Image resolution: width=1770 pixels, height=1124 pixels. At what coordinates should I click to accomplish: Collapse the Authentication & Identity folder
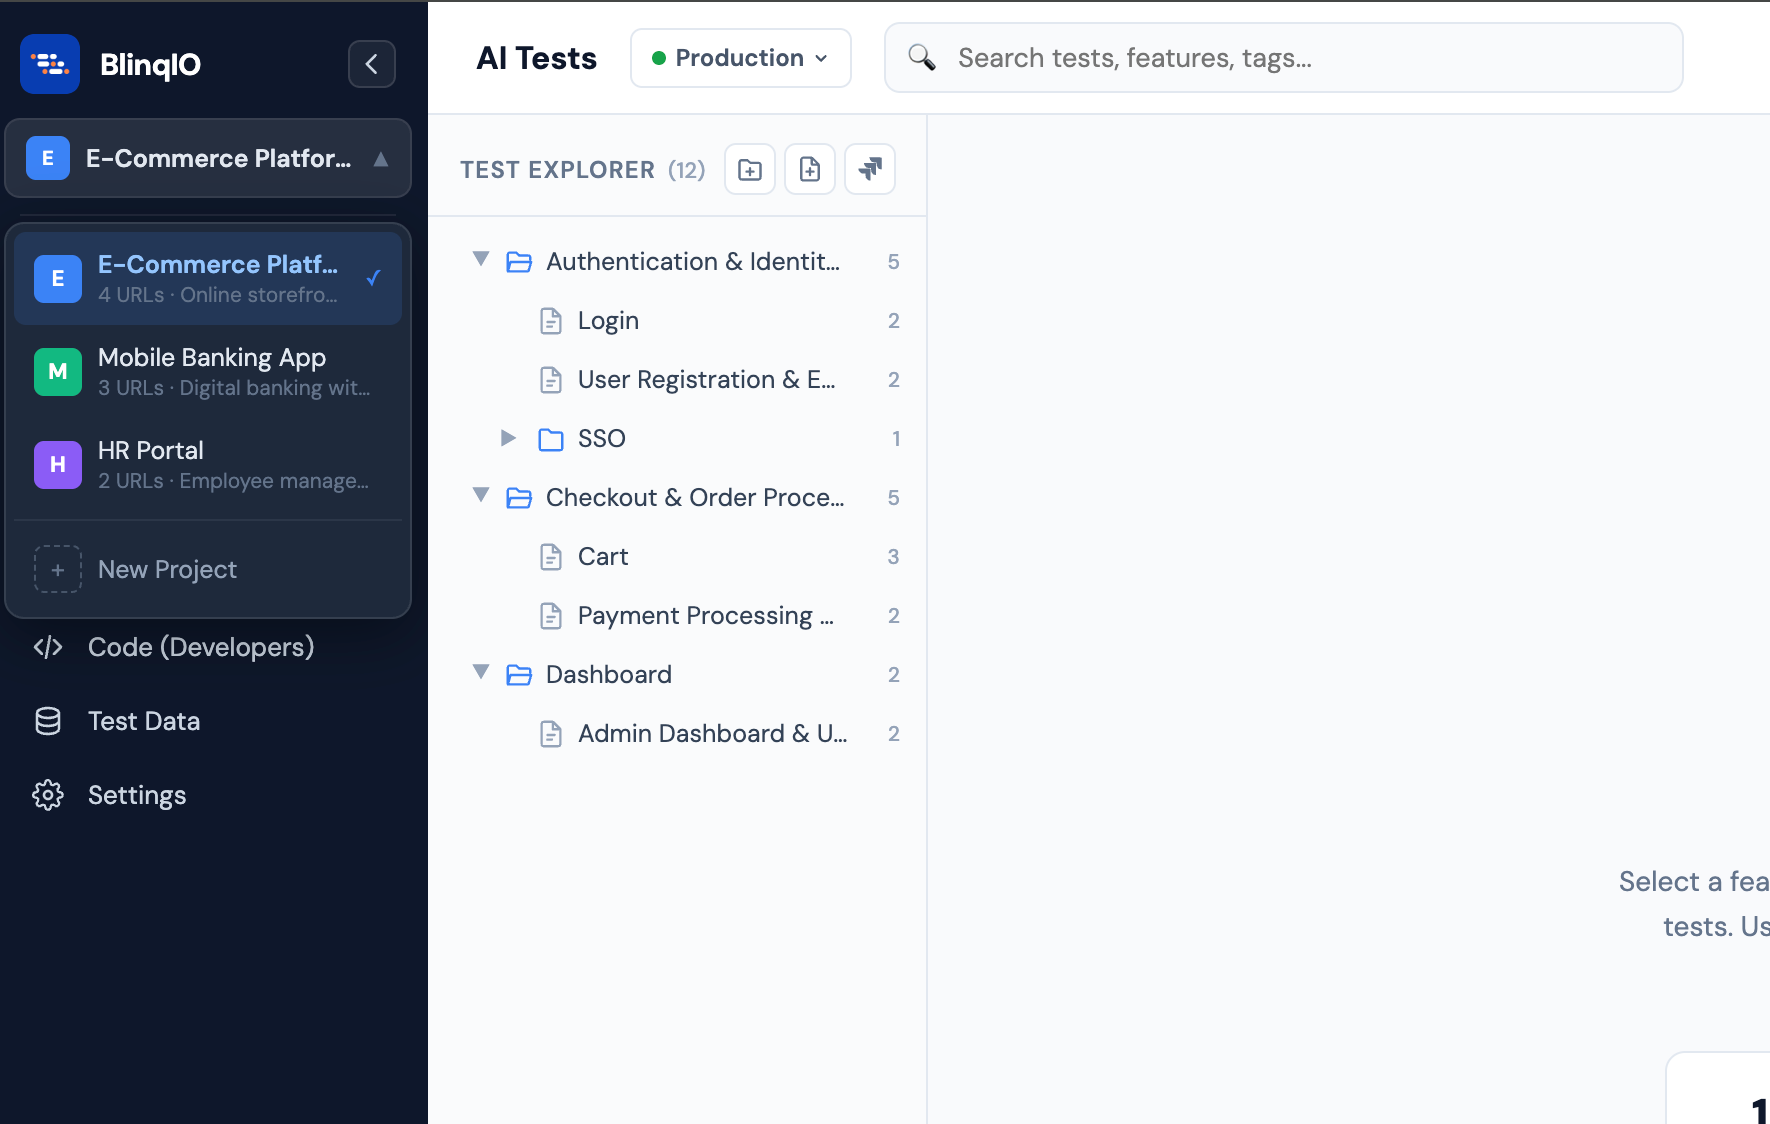[481, 259]
